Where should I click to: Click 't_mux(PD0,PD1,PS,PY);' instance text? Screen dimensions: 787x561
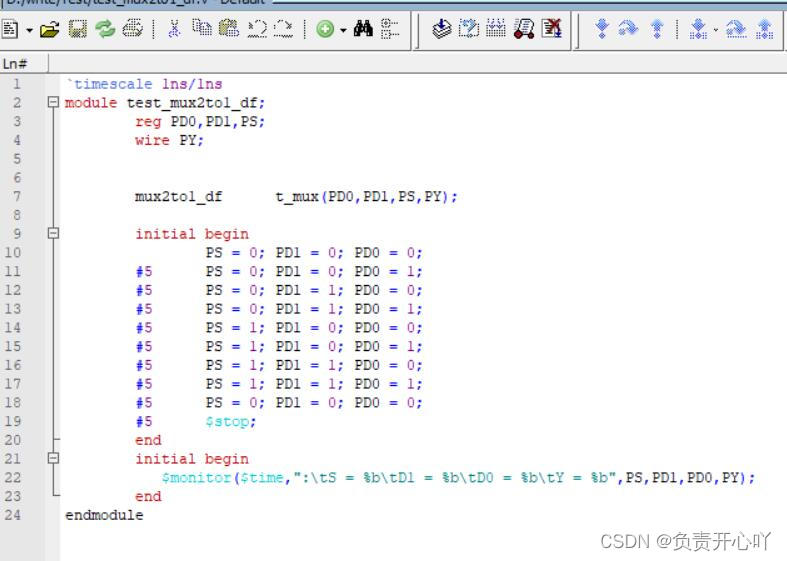366,197
